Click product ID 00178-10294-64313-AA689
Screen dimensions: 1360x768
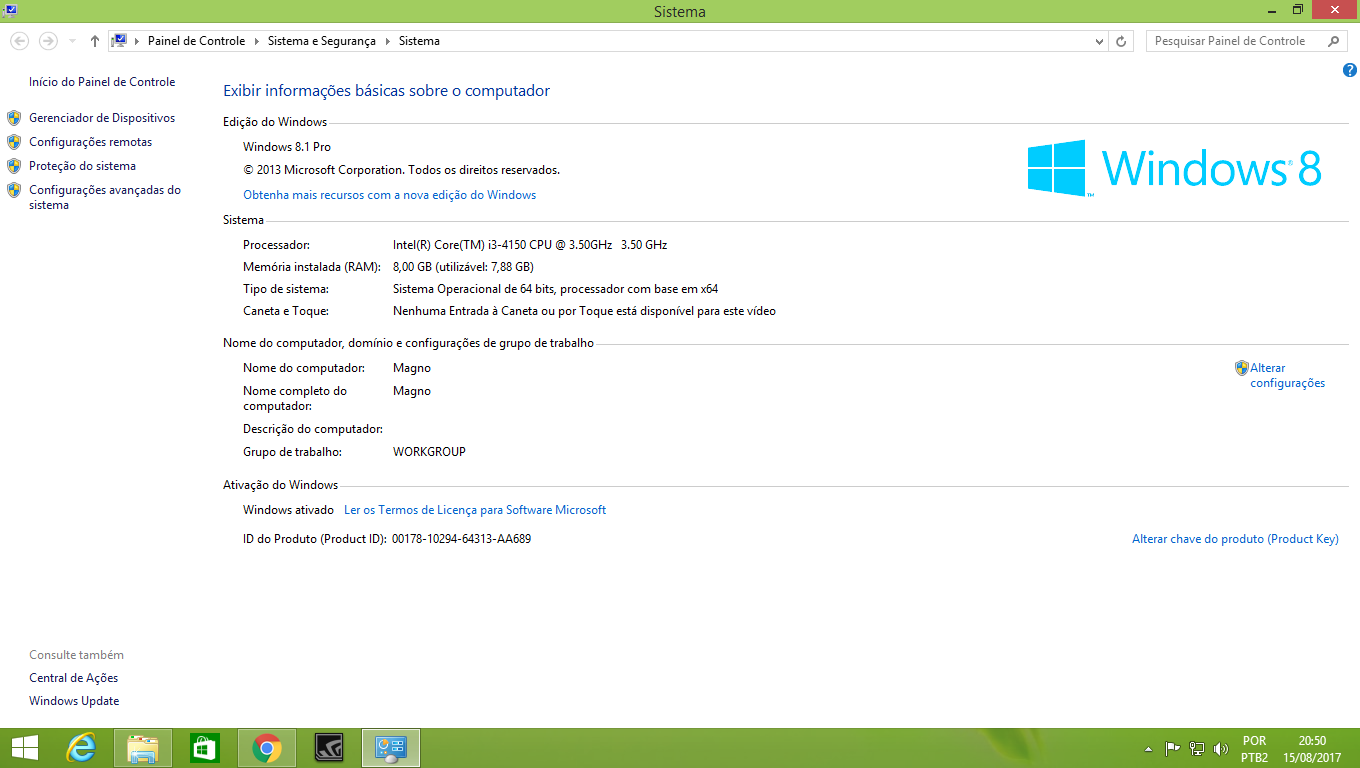461,539
